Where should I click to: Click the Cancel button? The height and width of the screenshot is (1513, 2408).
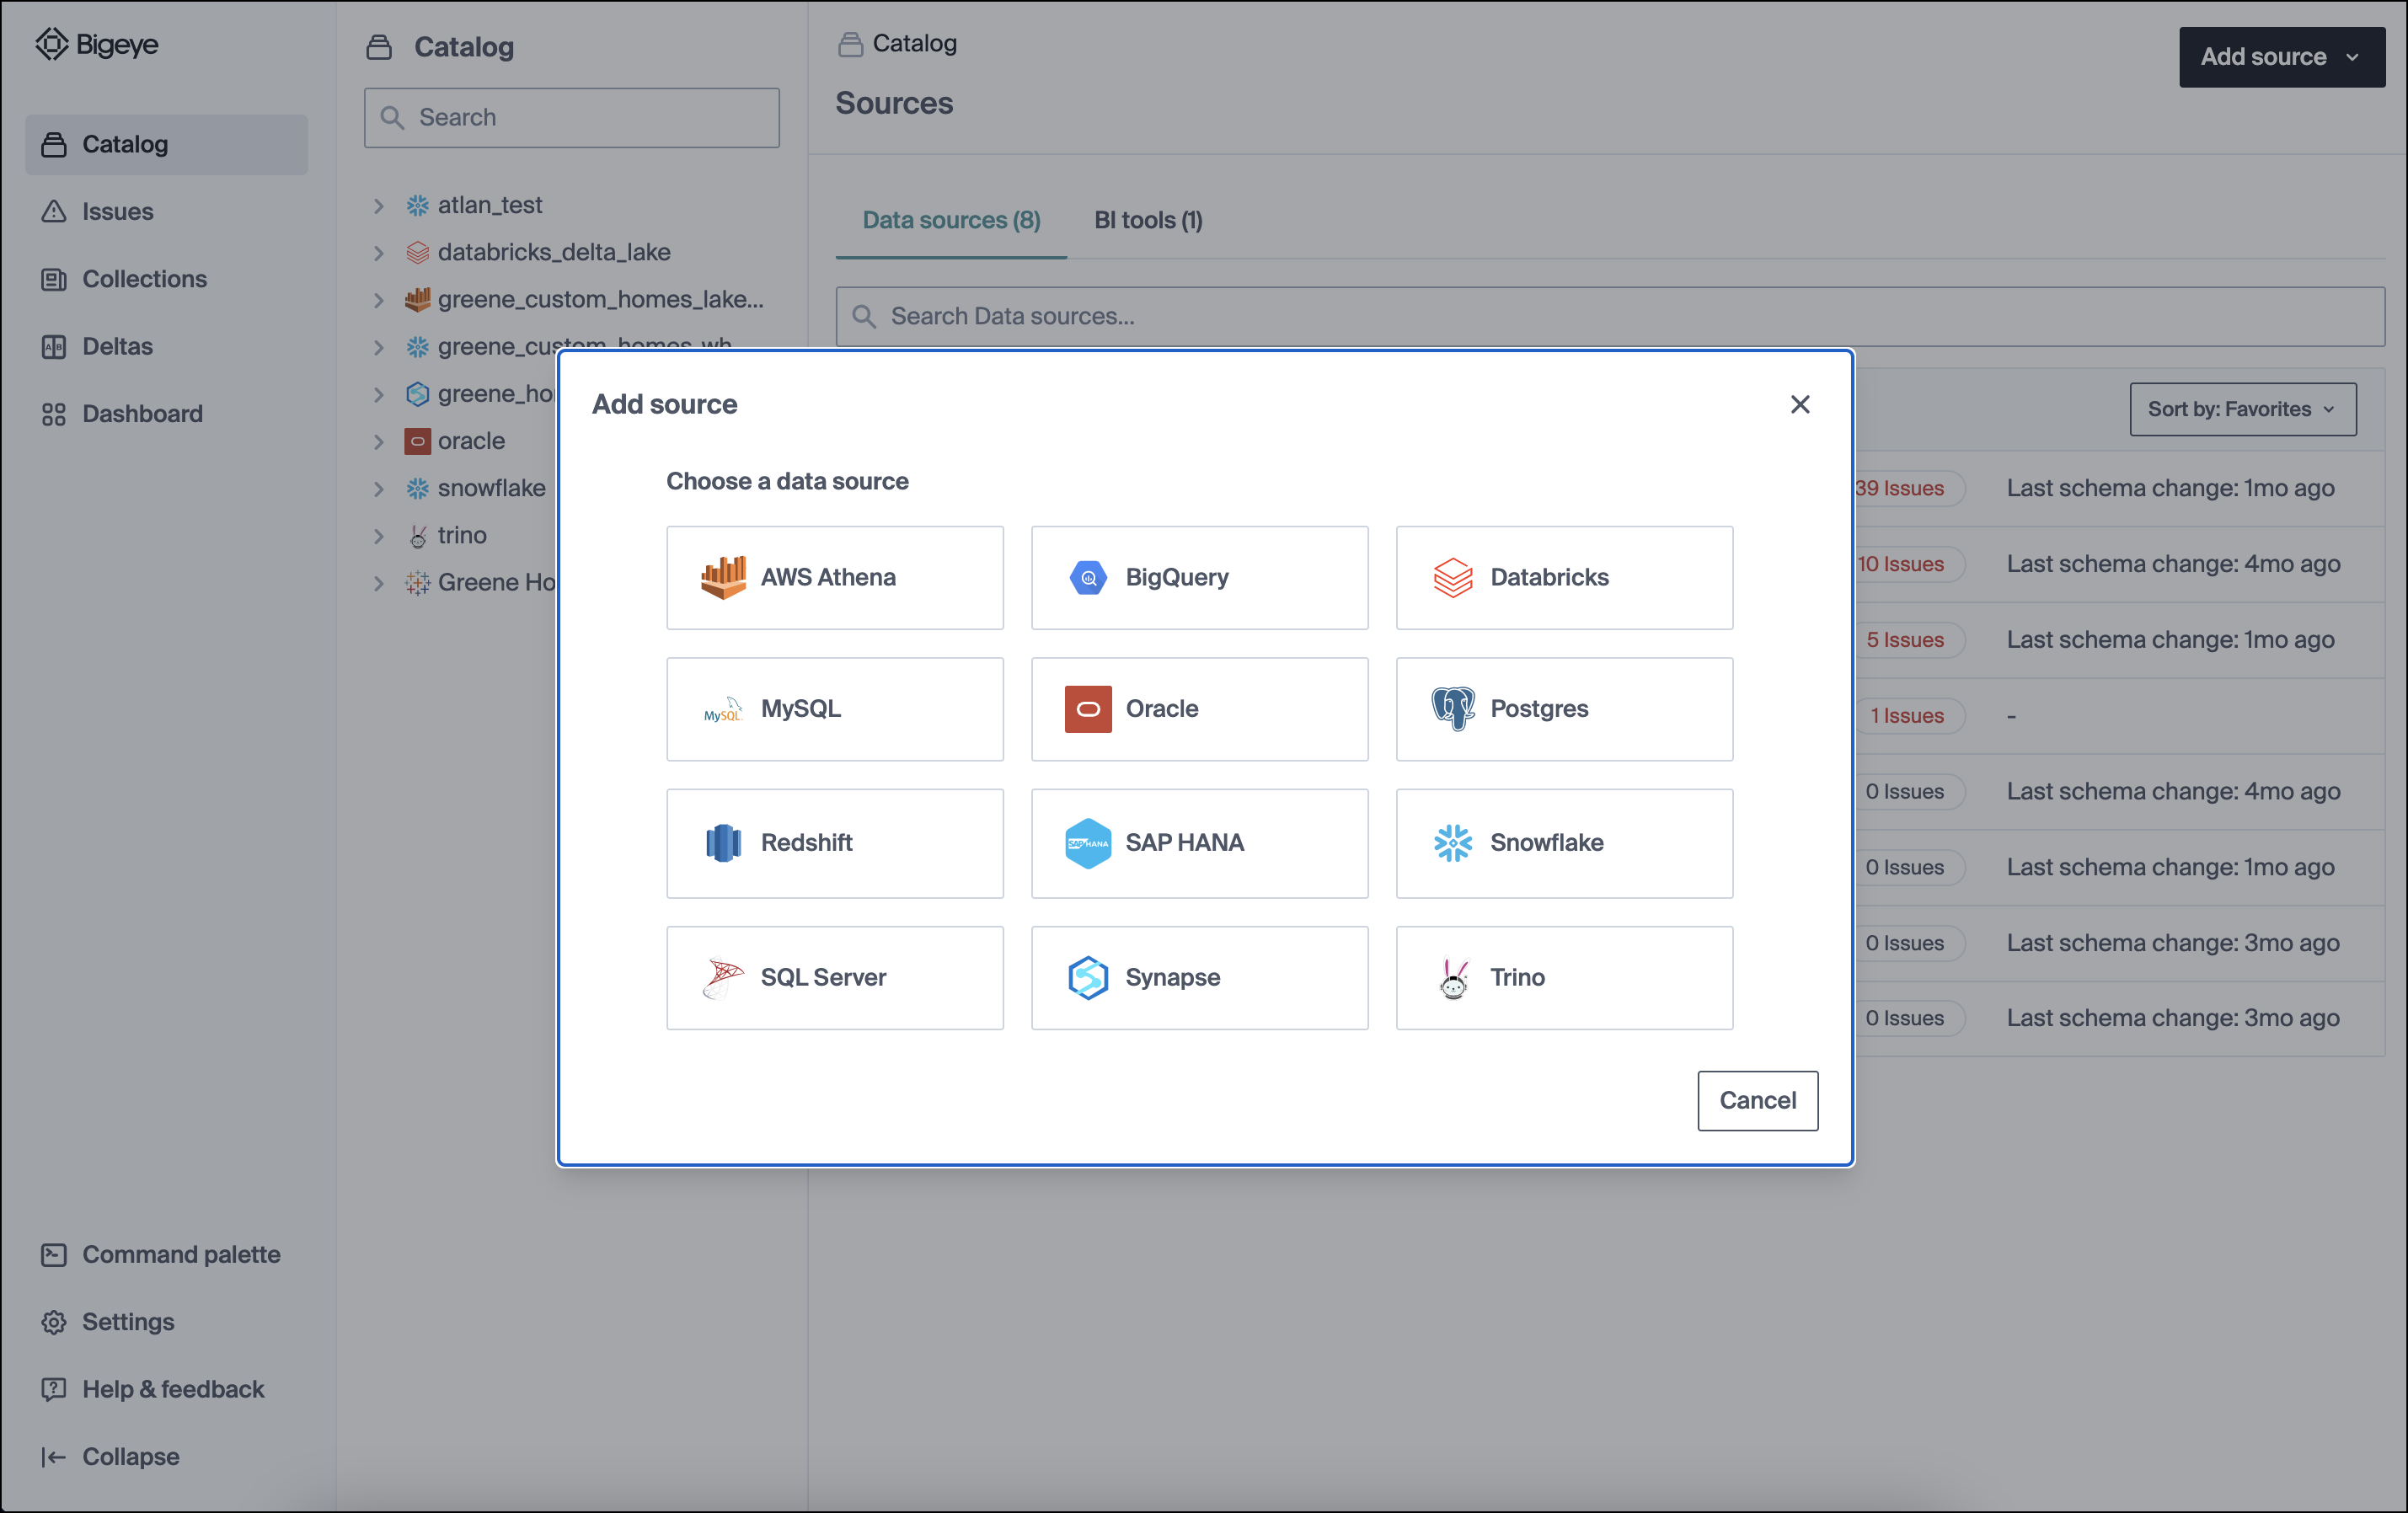(1757, 1100)
